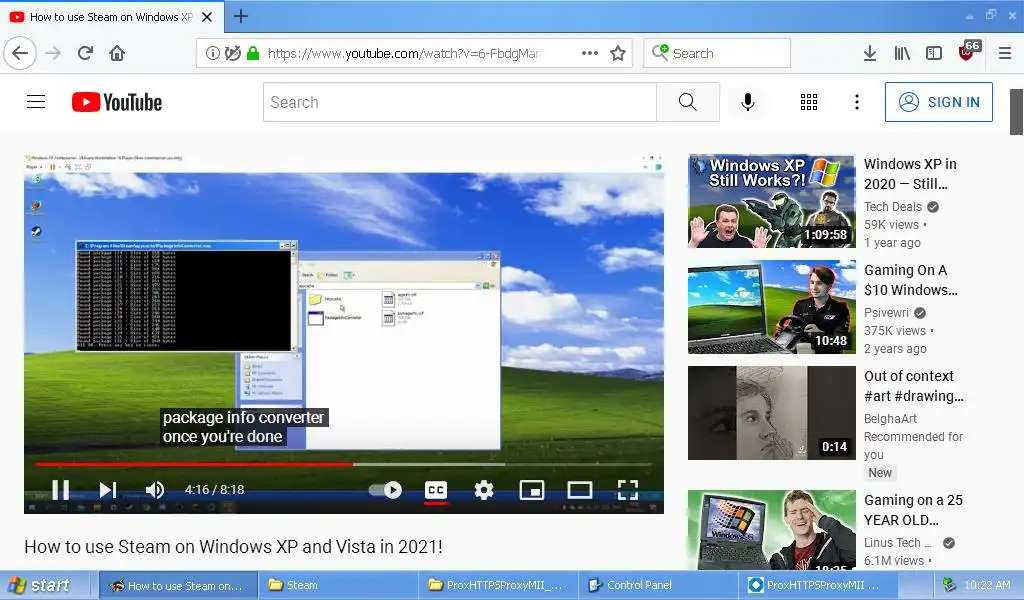Open Gaming on a 25 year old thumbnail
The image size is (1024, 600).
771,530
